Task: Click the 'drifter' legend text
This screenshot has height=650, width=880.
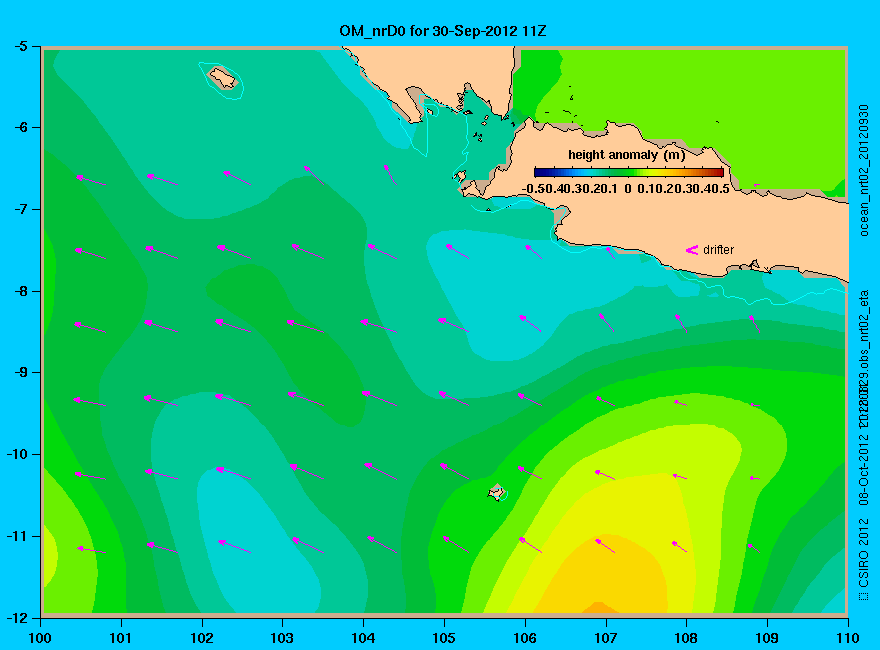Action: point(718,250)
